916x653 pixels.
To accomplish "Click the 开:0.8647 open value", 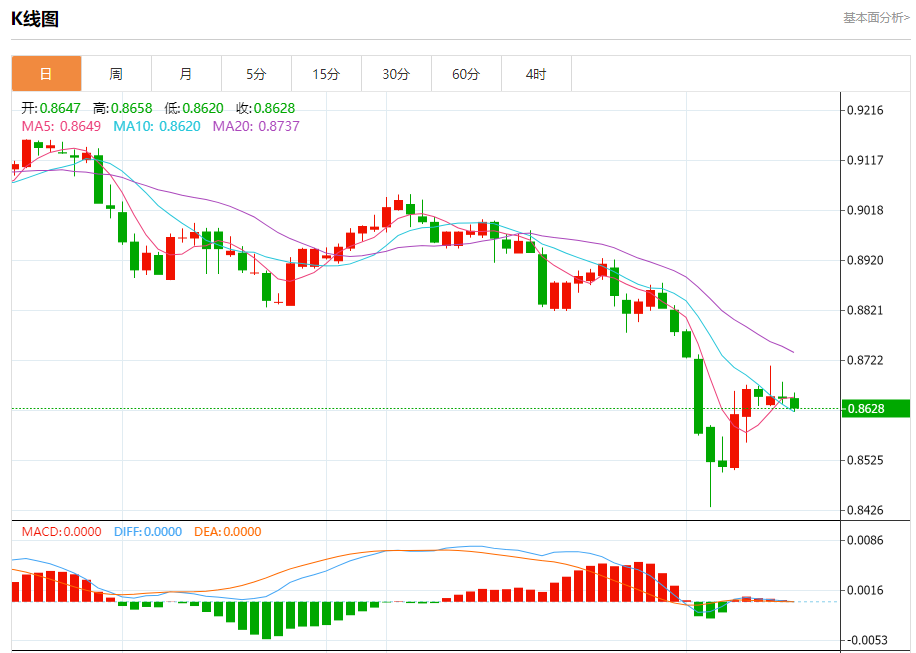I will (51, 108).
